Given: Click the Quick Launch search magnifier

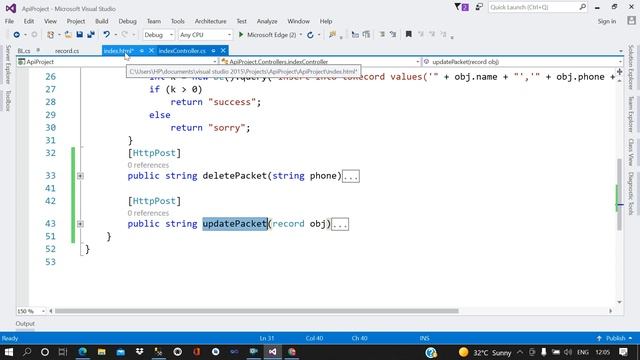Looking at the screenshot, I should pyautogui.click(x=582, y=7).
